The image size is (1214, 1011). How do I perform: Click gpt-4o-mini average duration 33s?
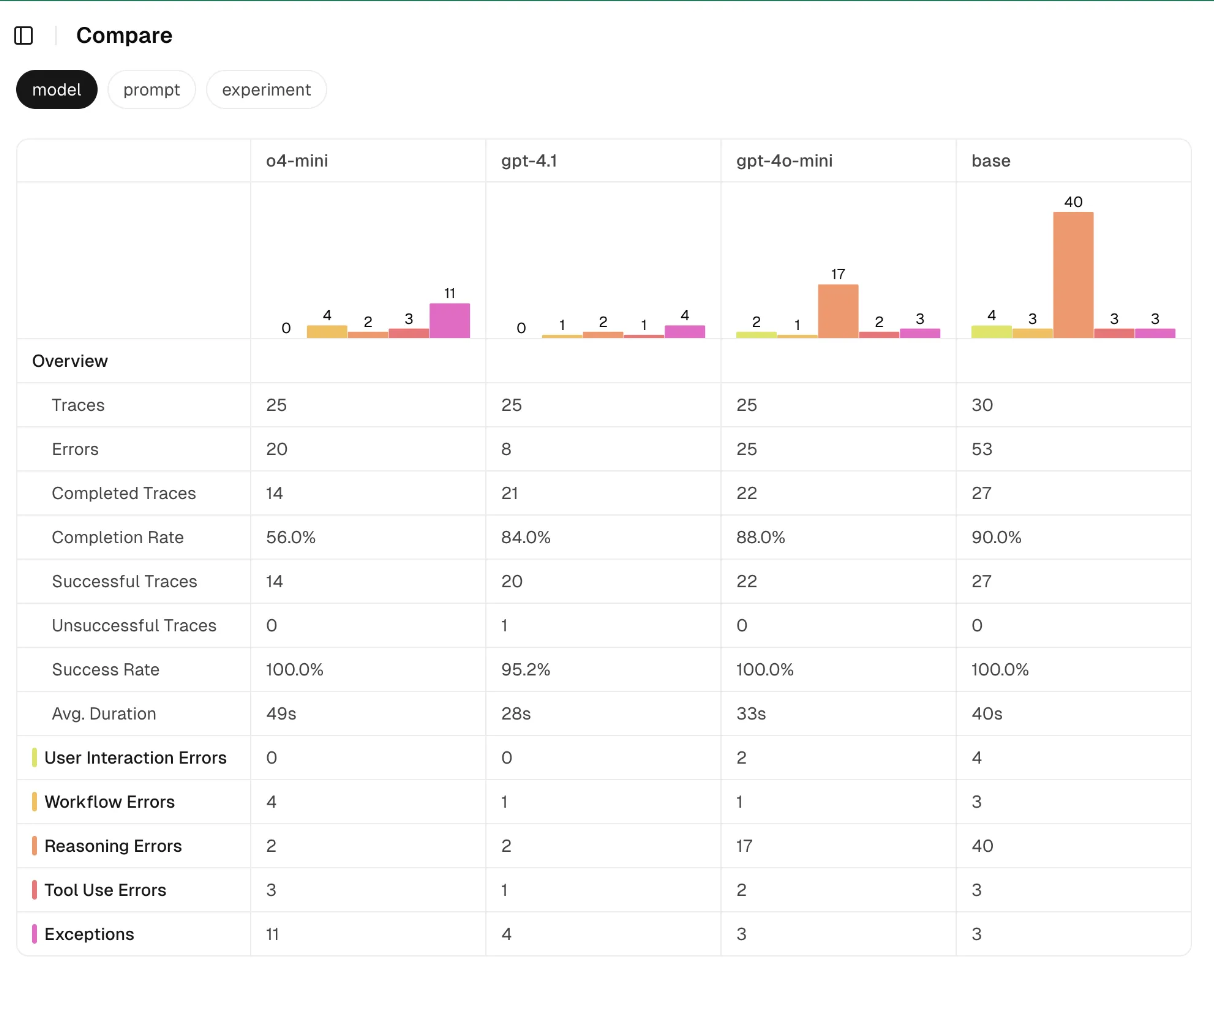pyautogui.click(x=751, y=713)
